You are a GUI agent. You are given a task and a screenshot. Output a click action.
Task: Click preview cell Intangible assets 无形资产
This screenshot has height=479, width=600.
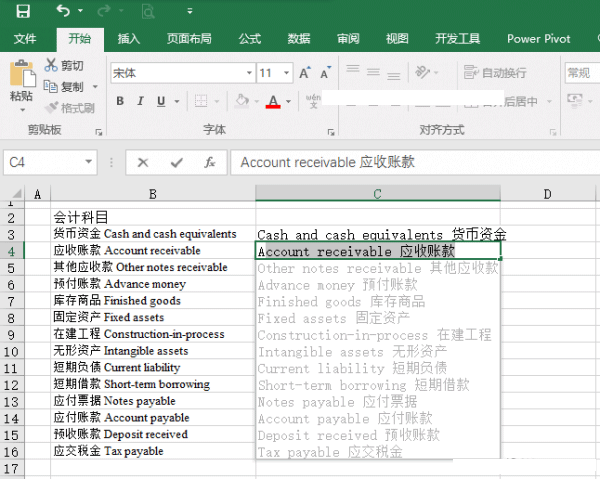[378, 352]
